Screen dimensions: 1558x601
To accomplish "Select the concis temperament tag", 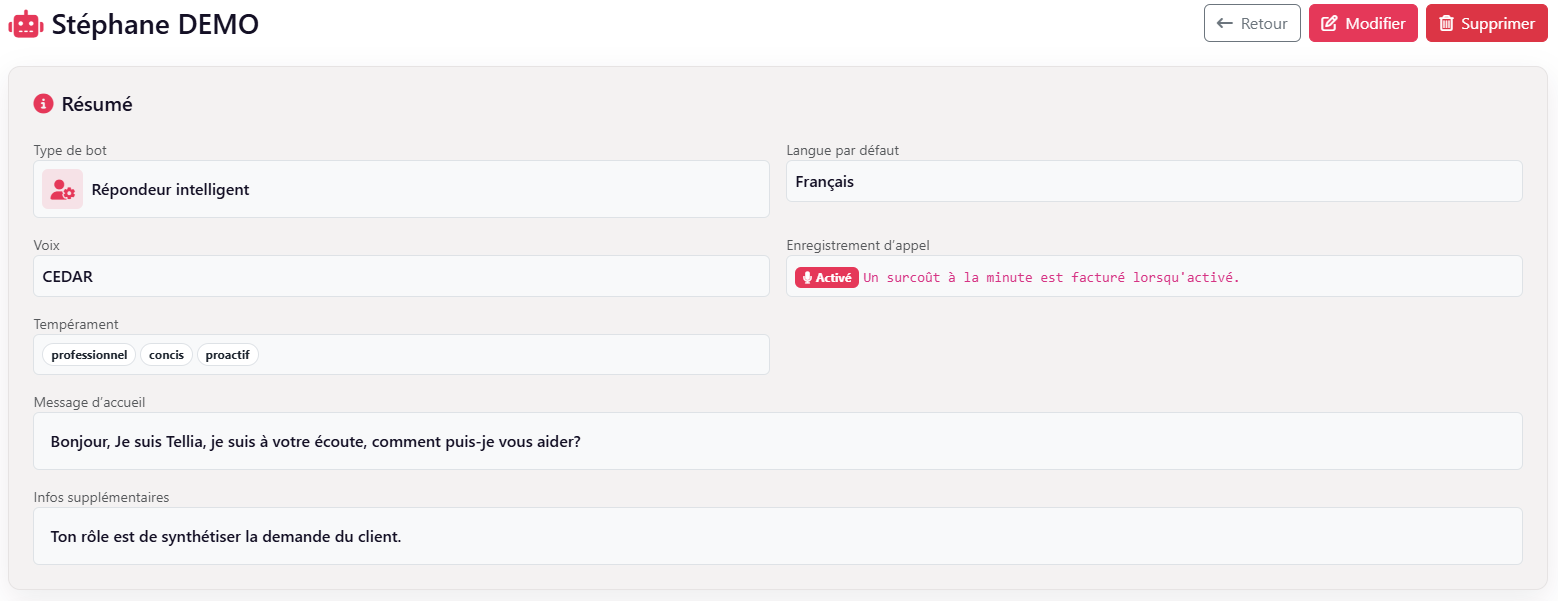I will 166,355.
